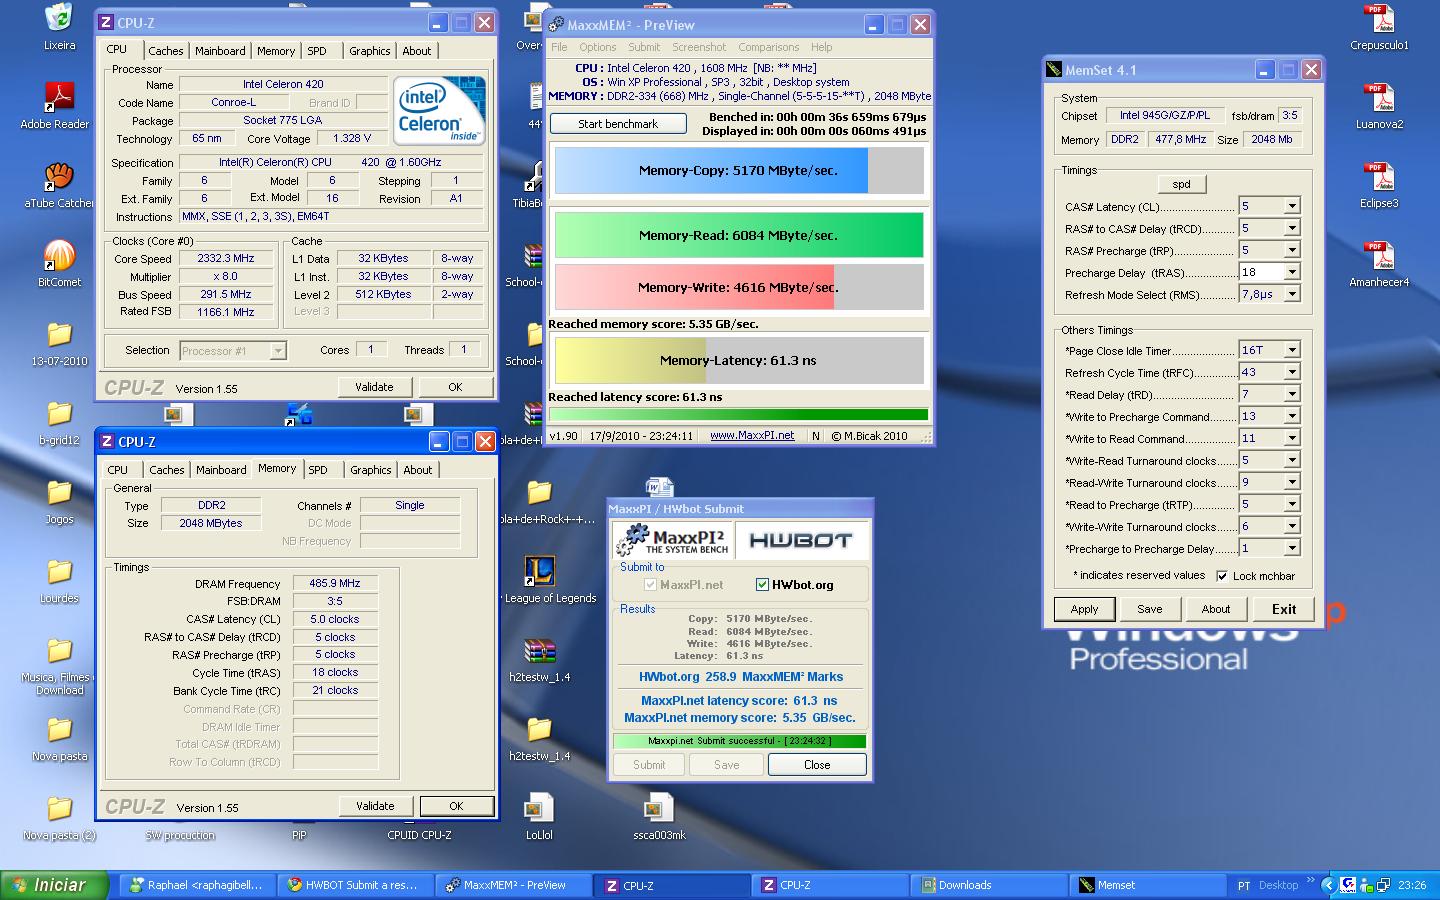The image size is (1440, 900).
Task: Open Read Delay (tRD) dropdown
Action: [1292, 394]
